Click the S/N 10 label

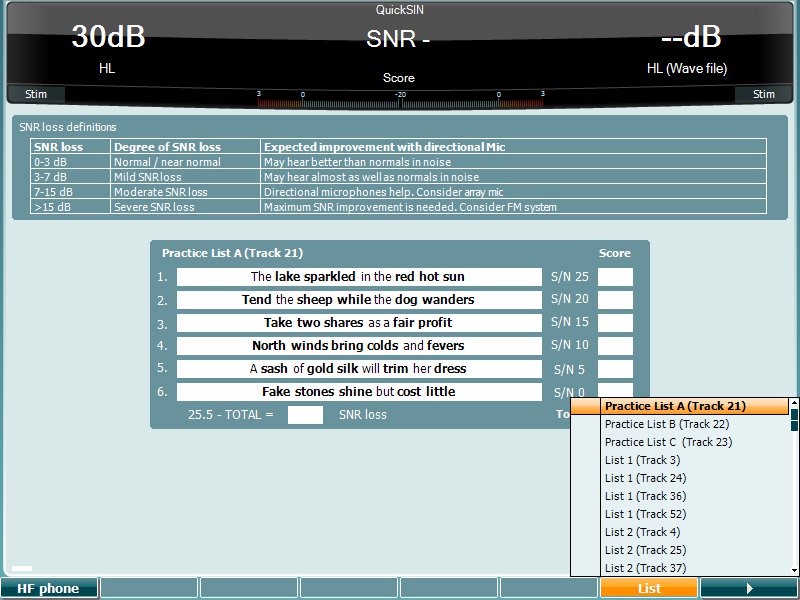pyautogui.click(x=569, y=345)
